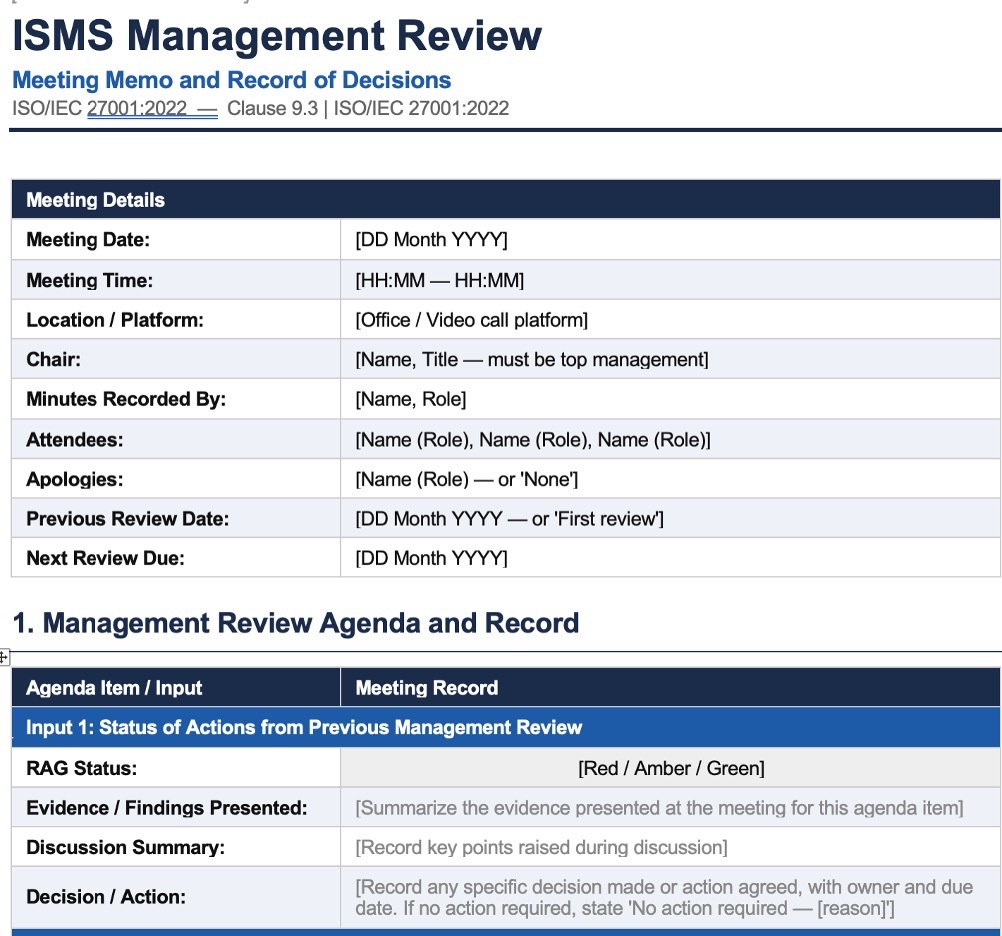Click the 'Discussion Summary:' label

126,847
